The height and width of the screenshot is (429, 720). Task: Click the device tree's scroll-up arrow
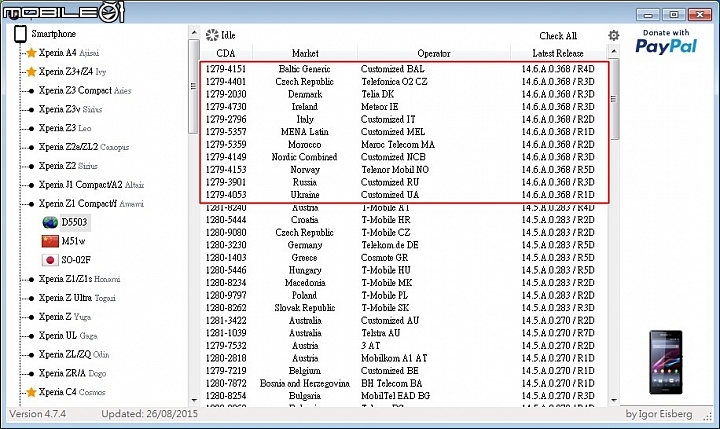coord(194,33)
